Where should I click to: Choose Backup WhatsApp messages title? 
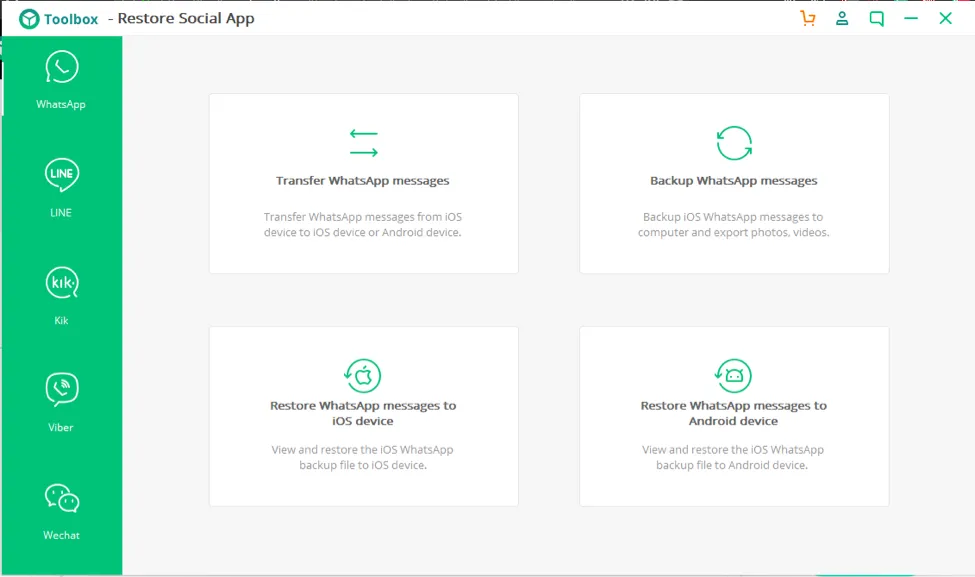click(733, 181)
